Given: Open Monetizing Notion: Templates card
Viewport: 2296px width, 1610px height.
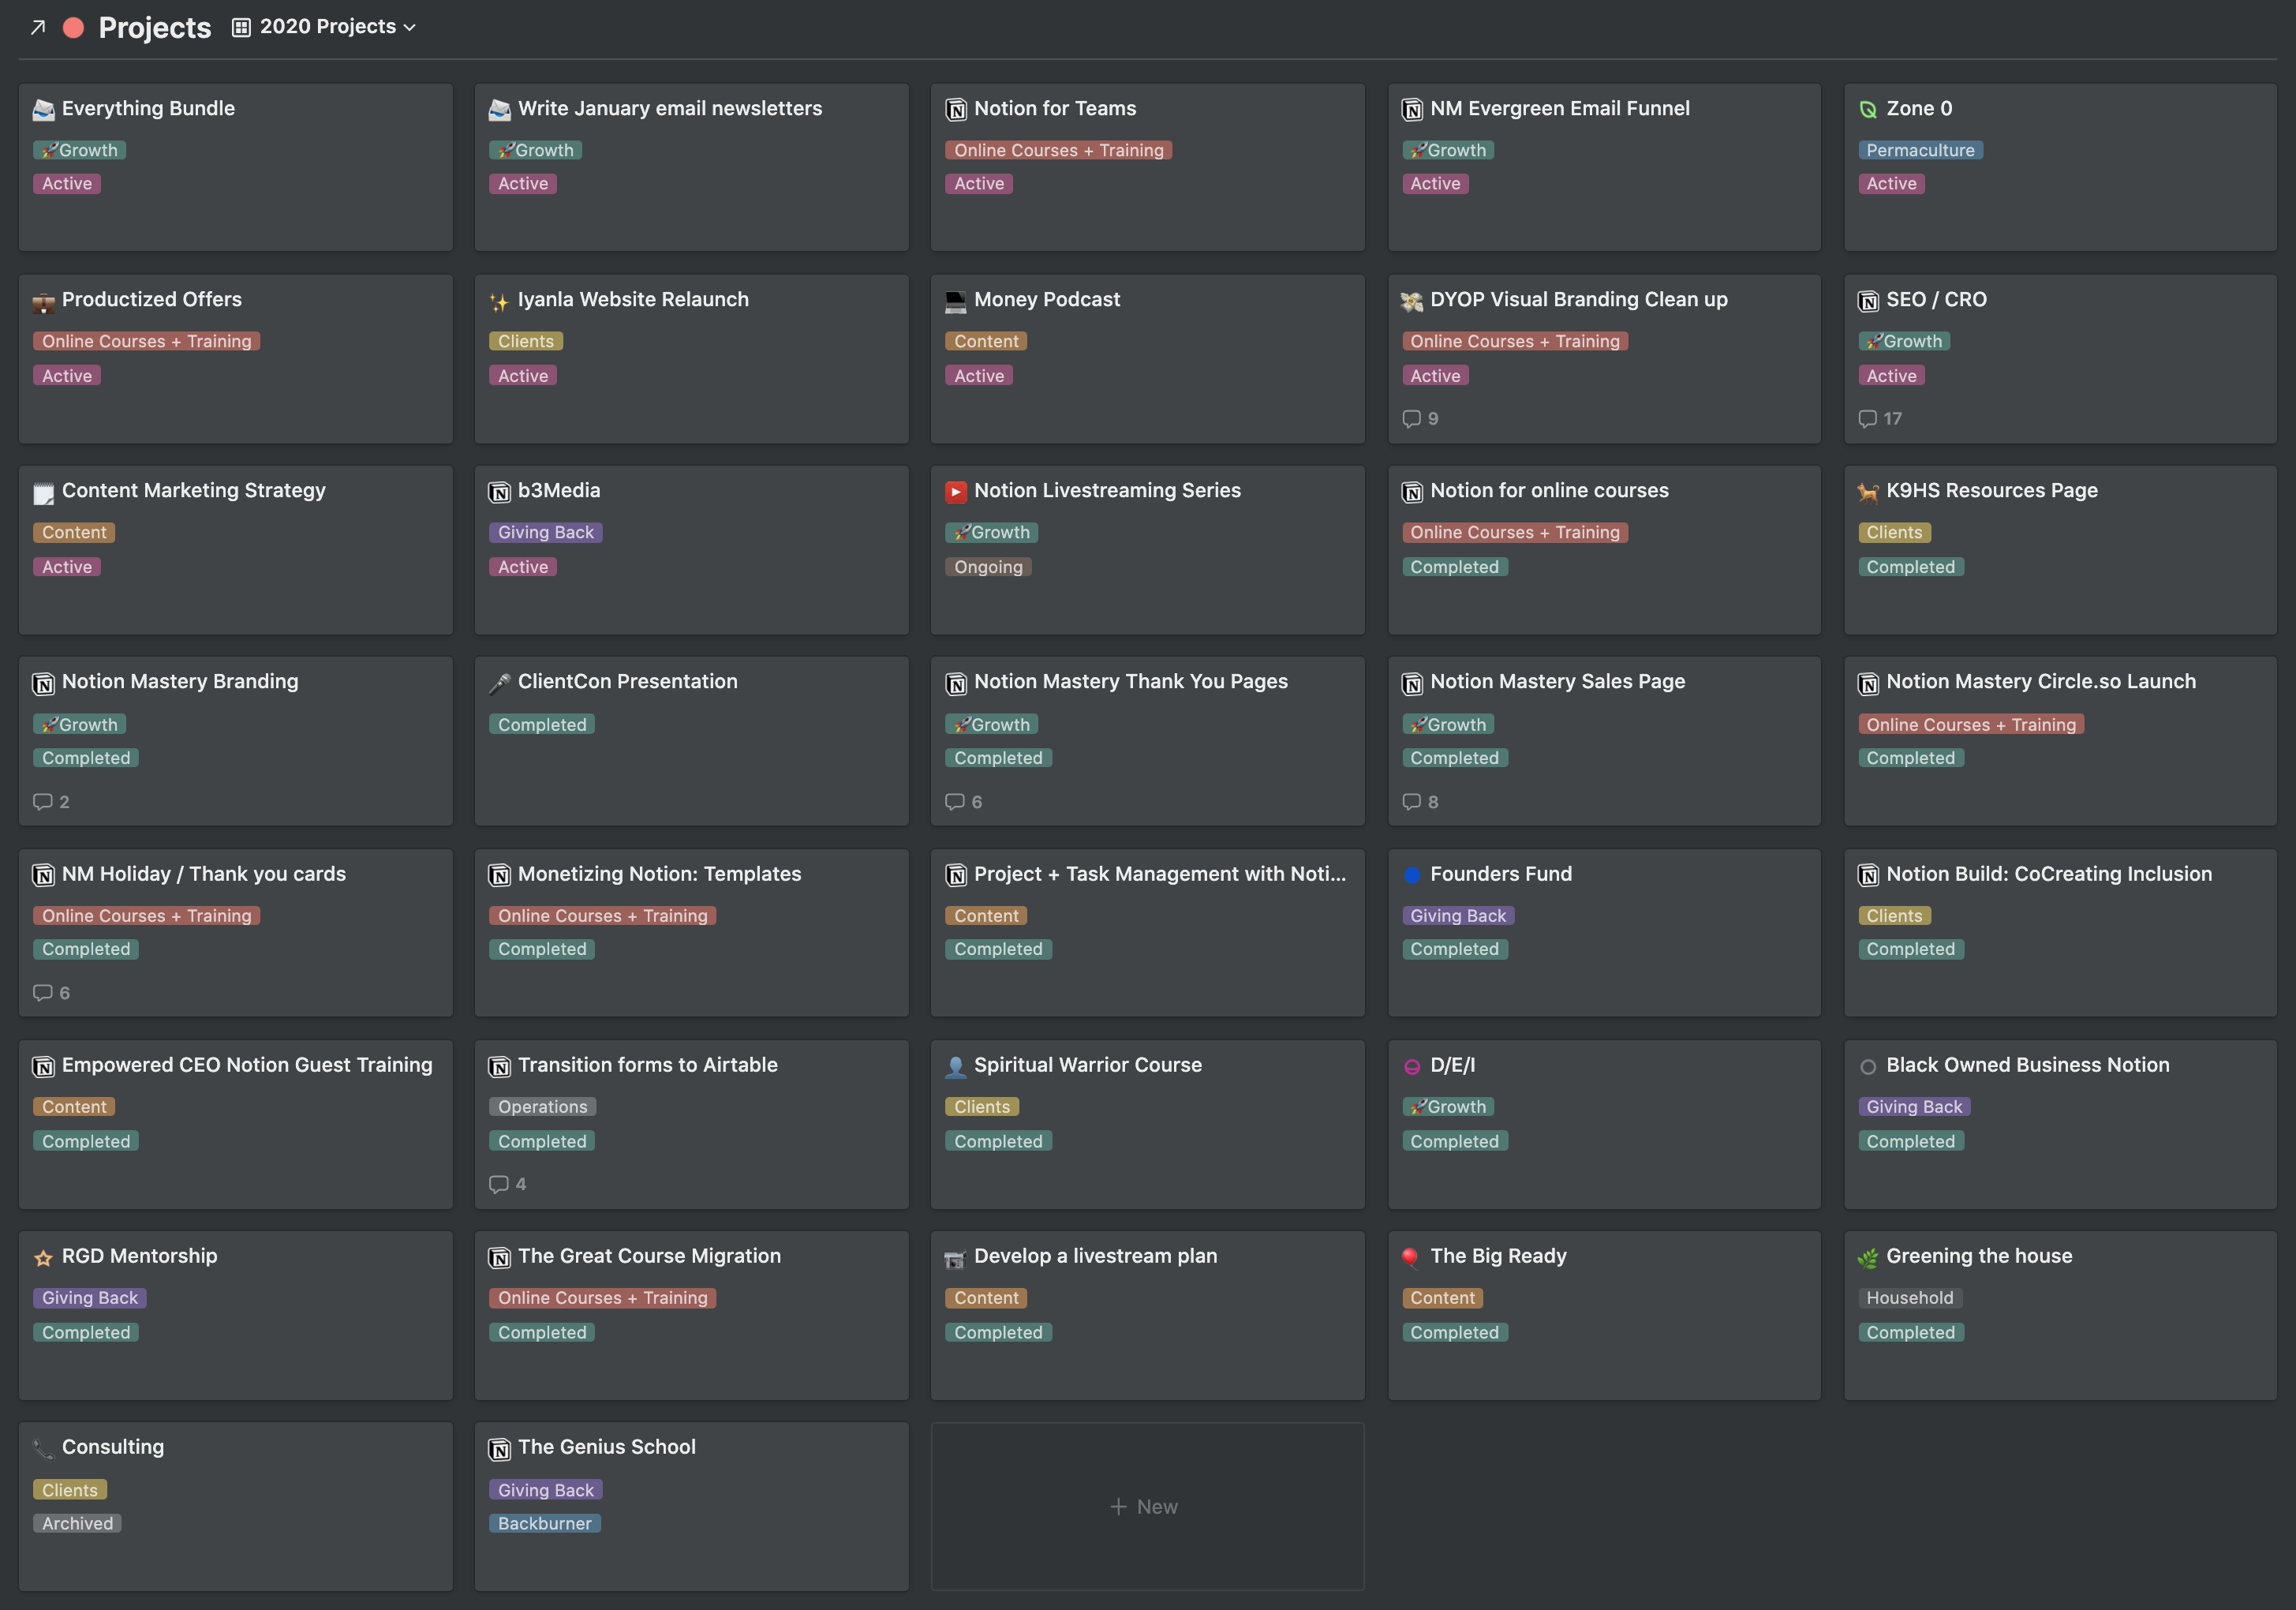Looking at the screenshot, I should point(691,933).
